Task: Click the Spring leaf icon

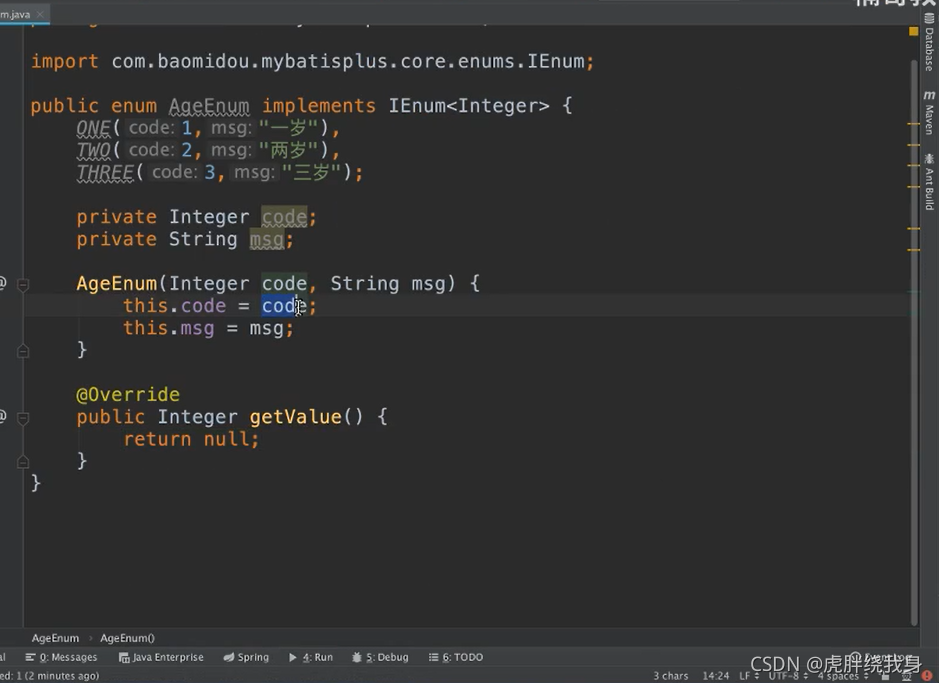Action: point(228,657)
